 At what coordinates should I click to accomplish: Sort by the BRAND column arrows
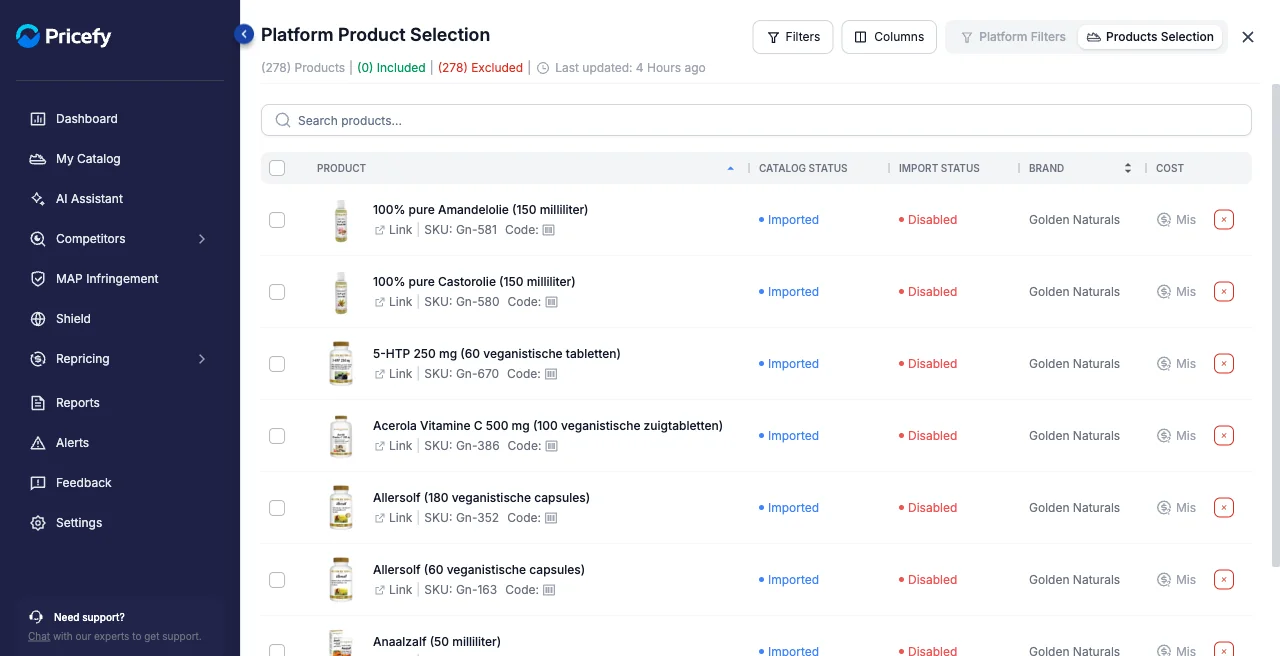click(1128, 168)
